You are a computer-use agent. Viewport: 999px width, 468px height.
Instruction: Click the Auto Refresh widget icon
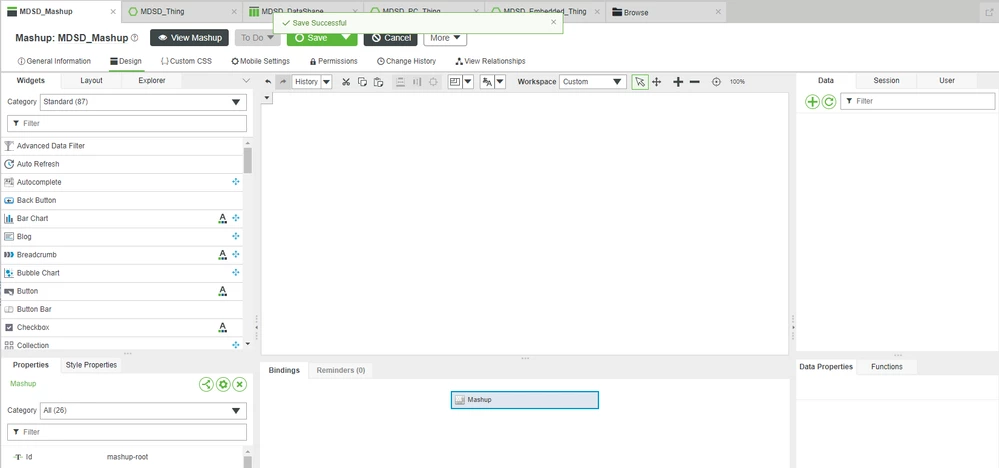pyautogui.click(x=9, y=164)
